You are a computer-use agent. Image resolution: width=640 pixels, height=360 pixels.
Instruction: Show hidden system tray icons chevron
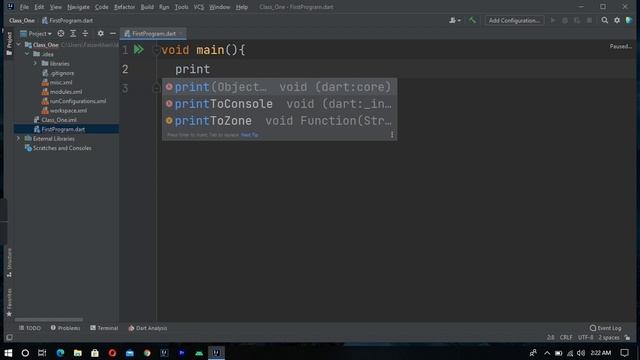coord(547,353)
